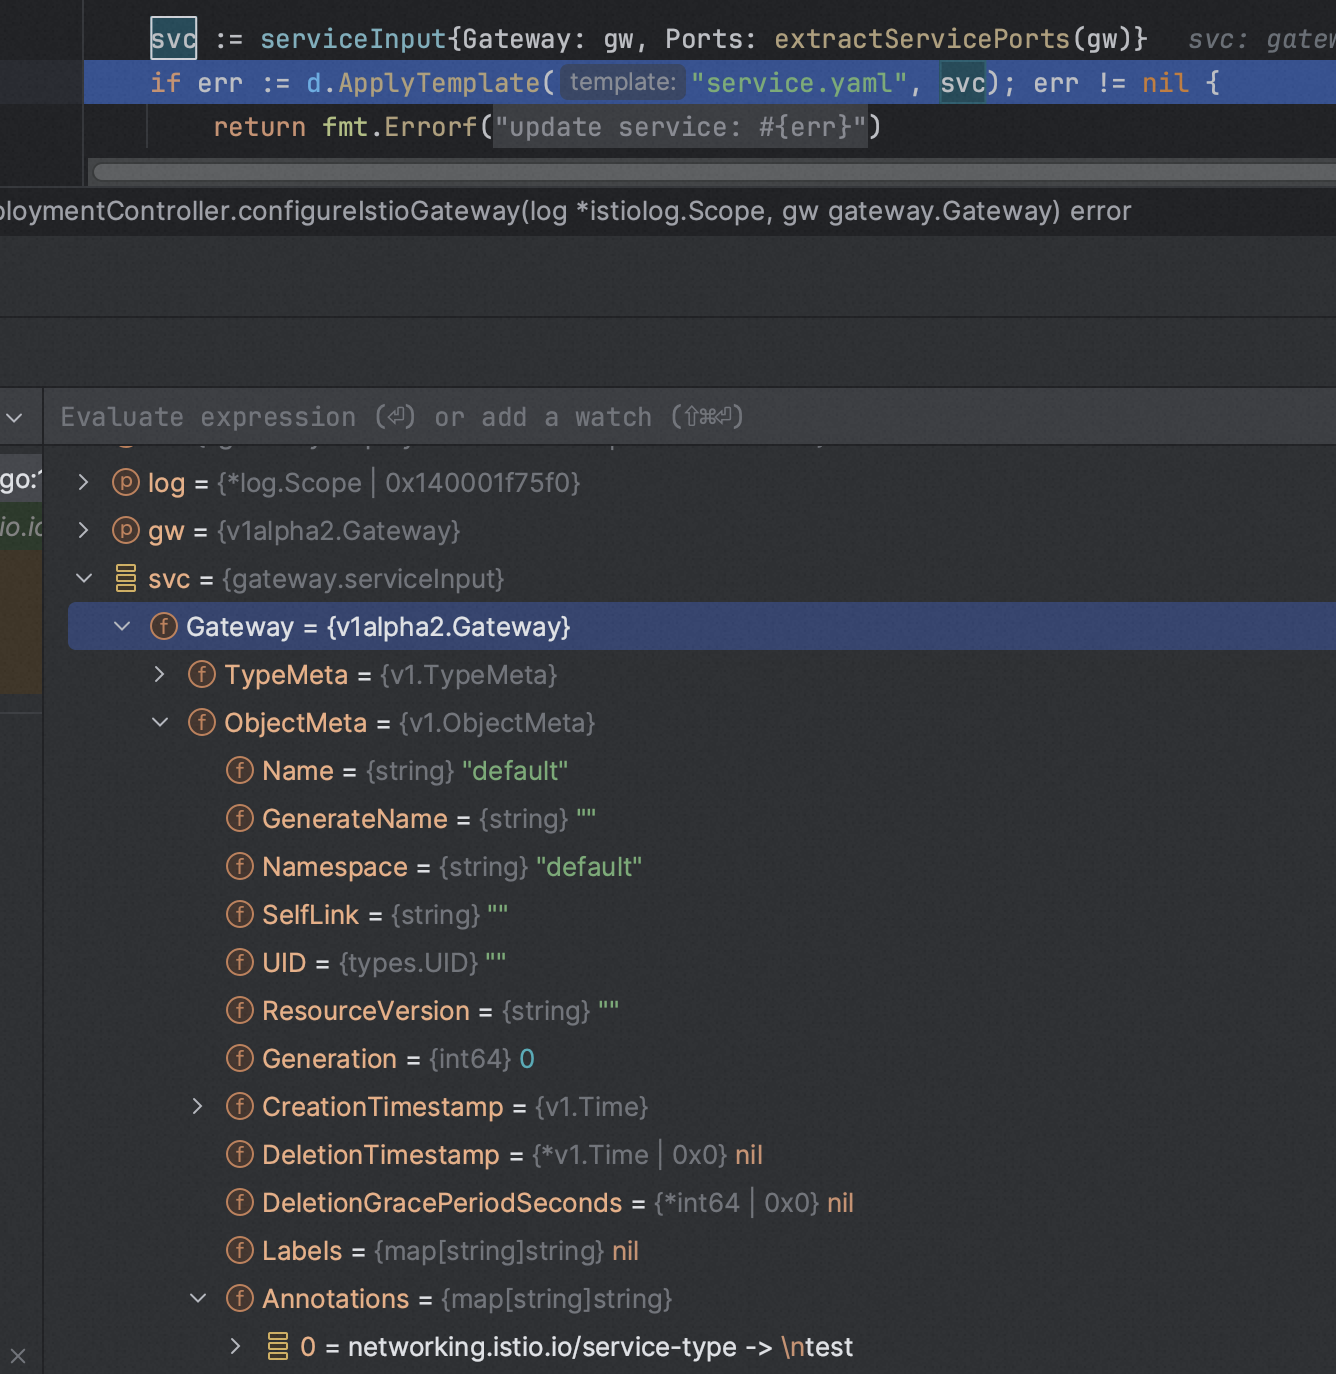The image size is (1336, 1374).
Task: Click the configureIstioGateway breadcrumb signature
Action: pos(566,212)
